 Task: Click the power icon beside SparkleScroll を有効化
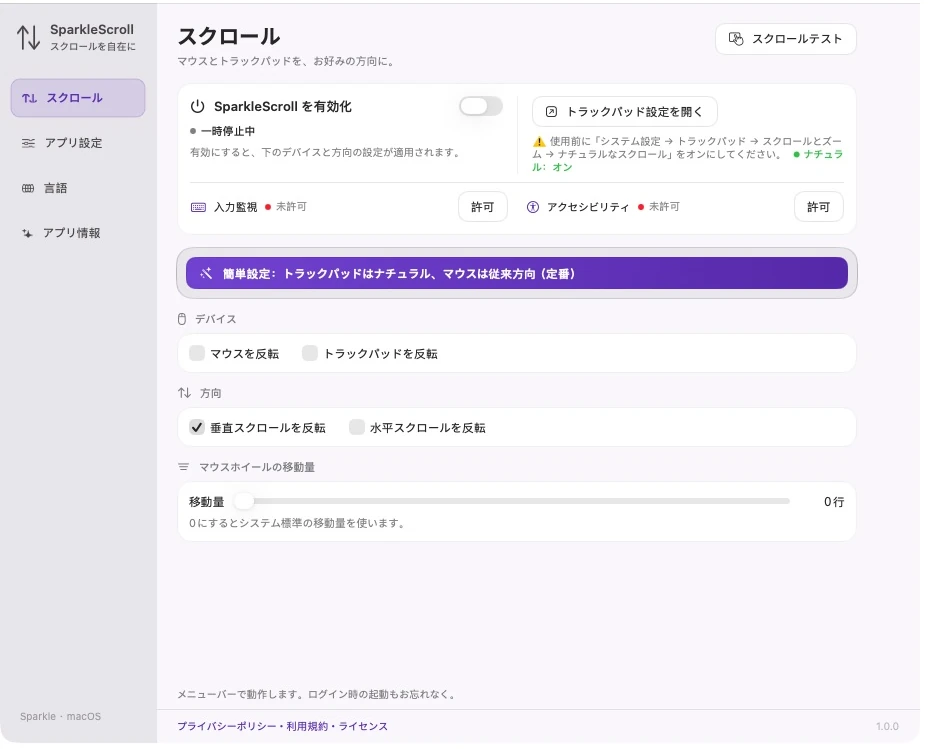pos(198,106)
